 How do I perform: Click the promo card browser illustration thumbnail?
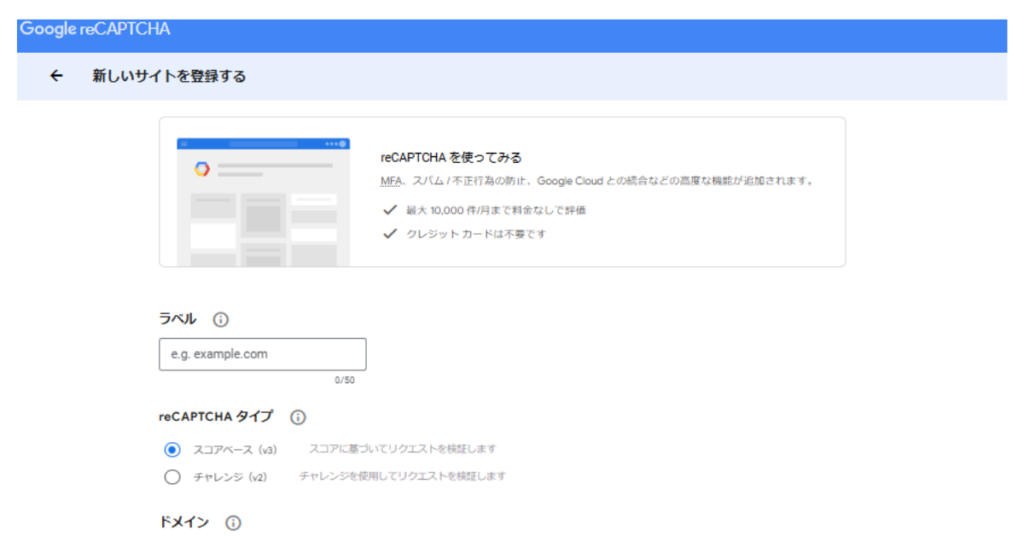pos(263,202)
